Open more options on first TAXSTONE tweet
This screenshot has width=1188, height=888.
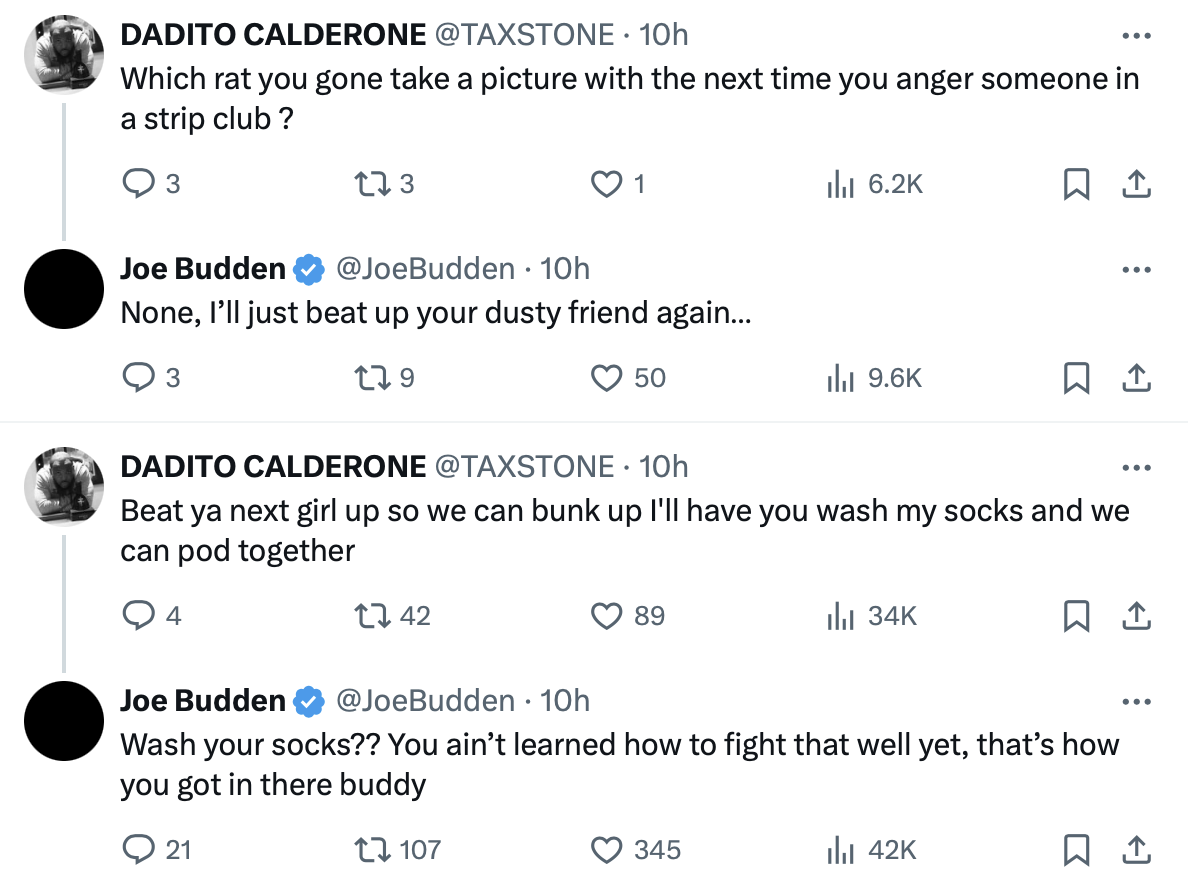[1136, 36]
